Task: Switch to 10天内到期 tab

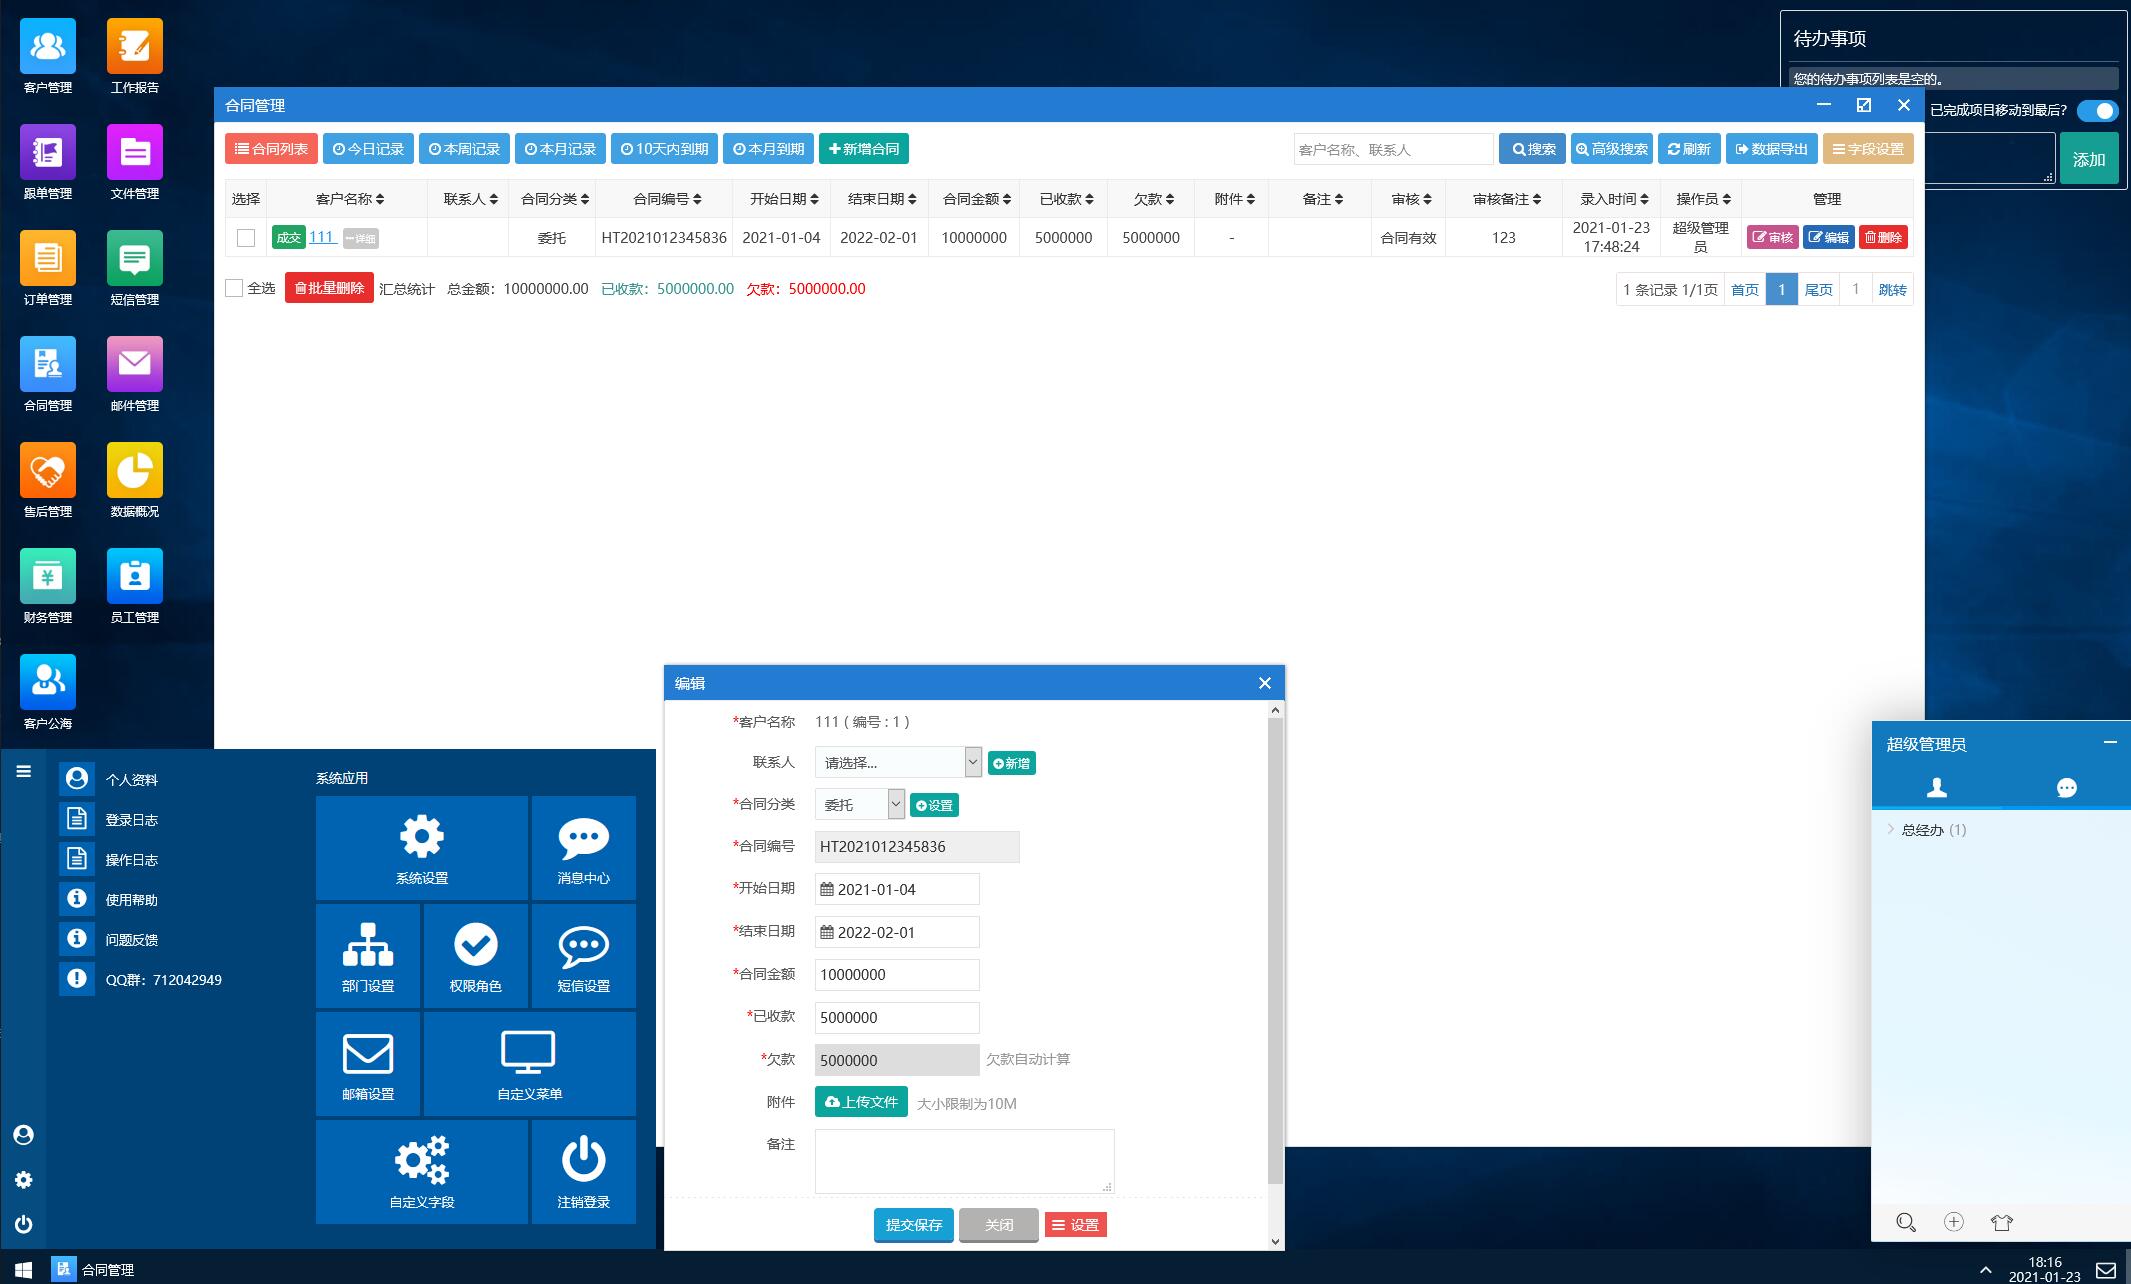Action: click(664, 149)
